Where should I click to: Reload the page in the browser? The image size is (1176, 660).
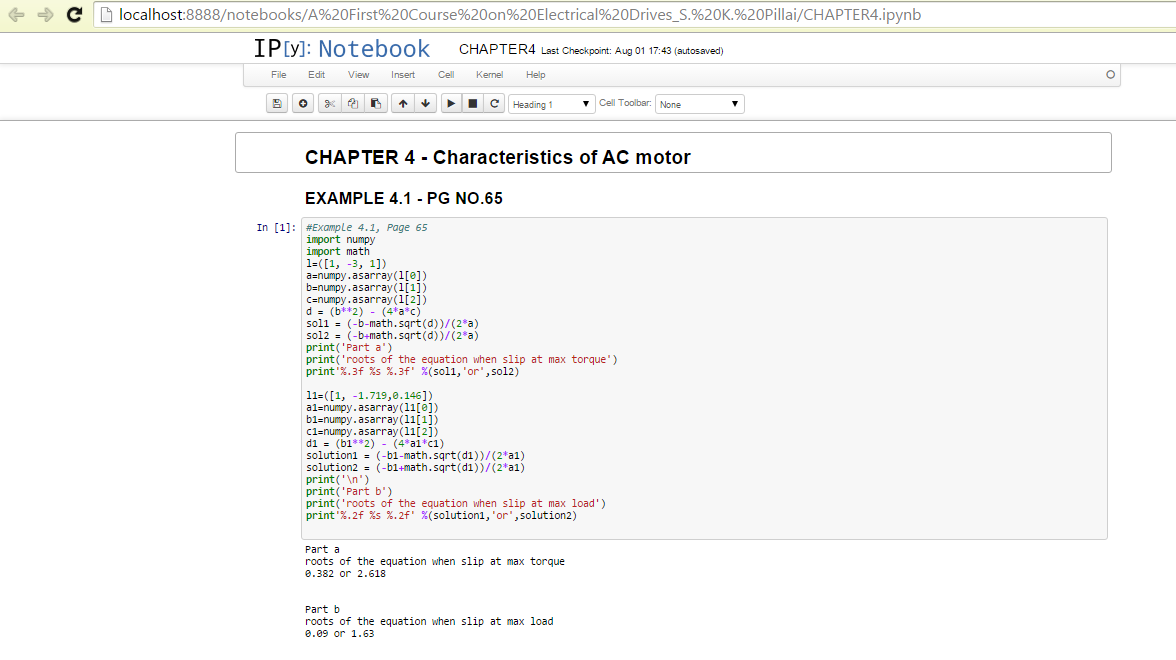74,15
